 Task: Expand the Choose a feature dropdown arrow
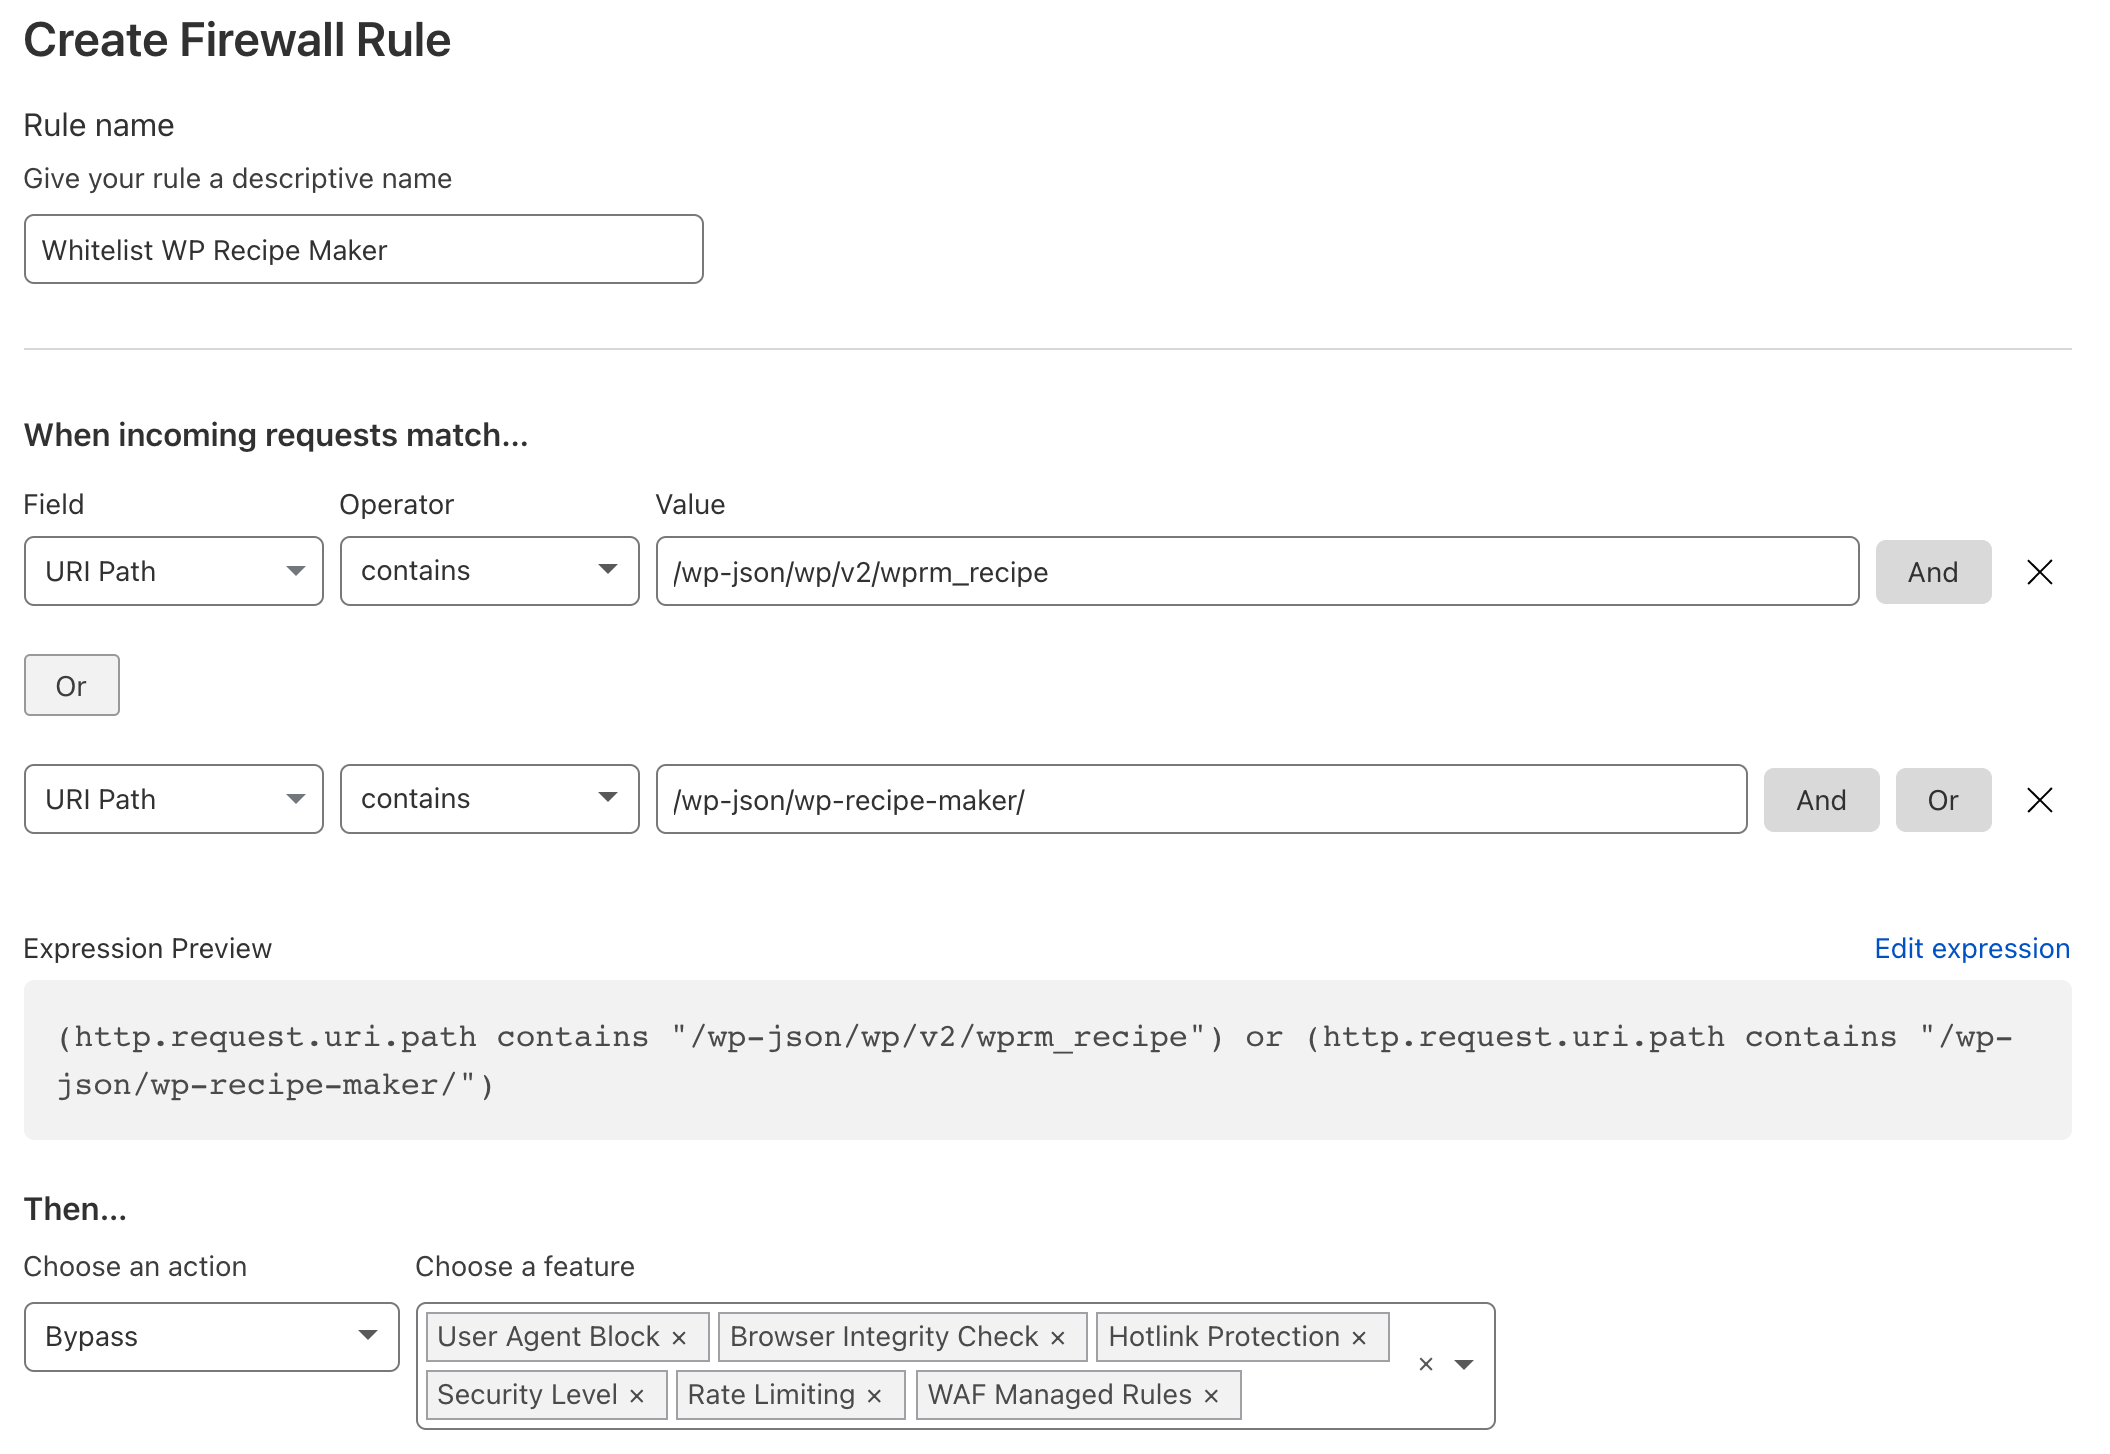pyautogui.click(x=1464, y=1365)
